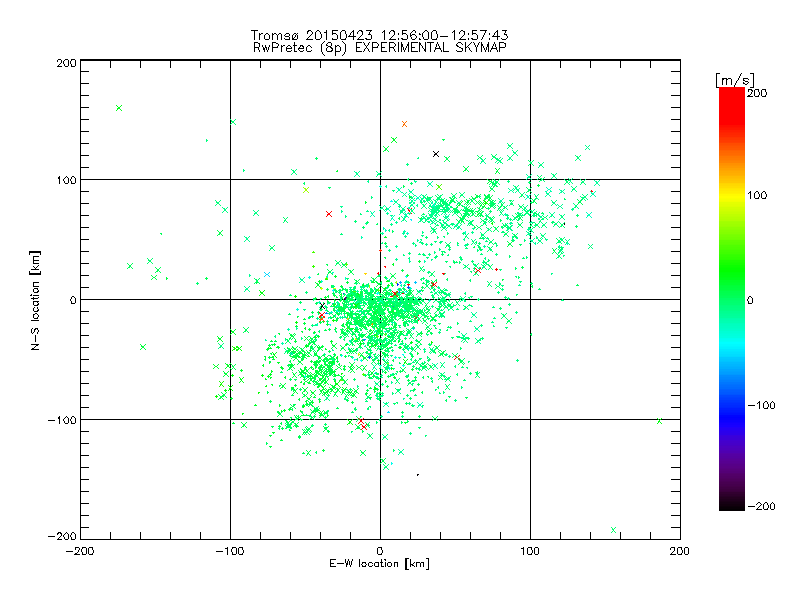Click the orange X marker near the top center
800x600 pixels.
405,124
